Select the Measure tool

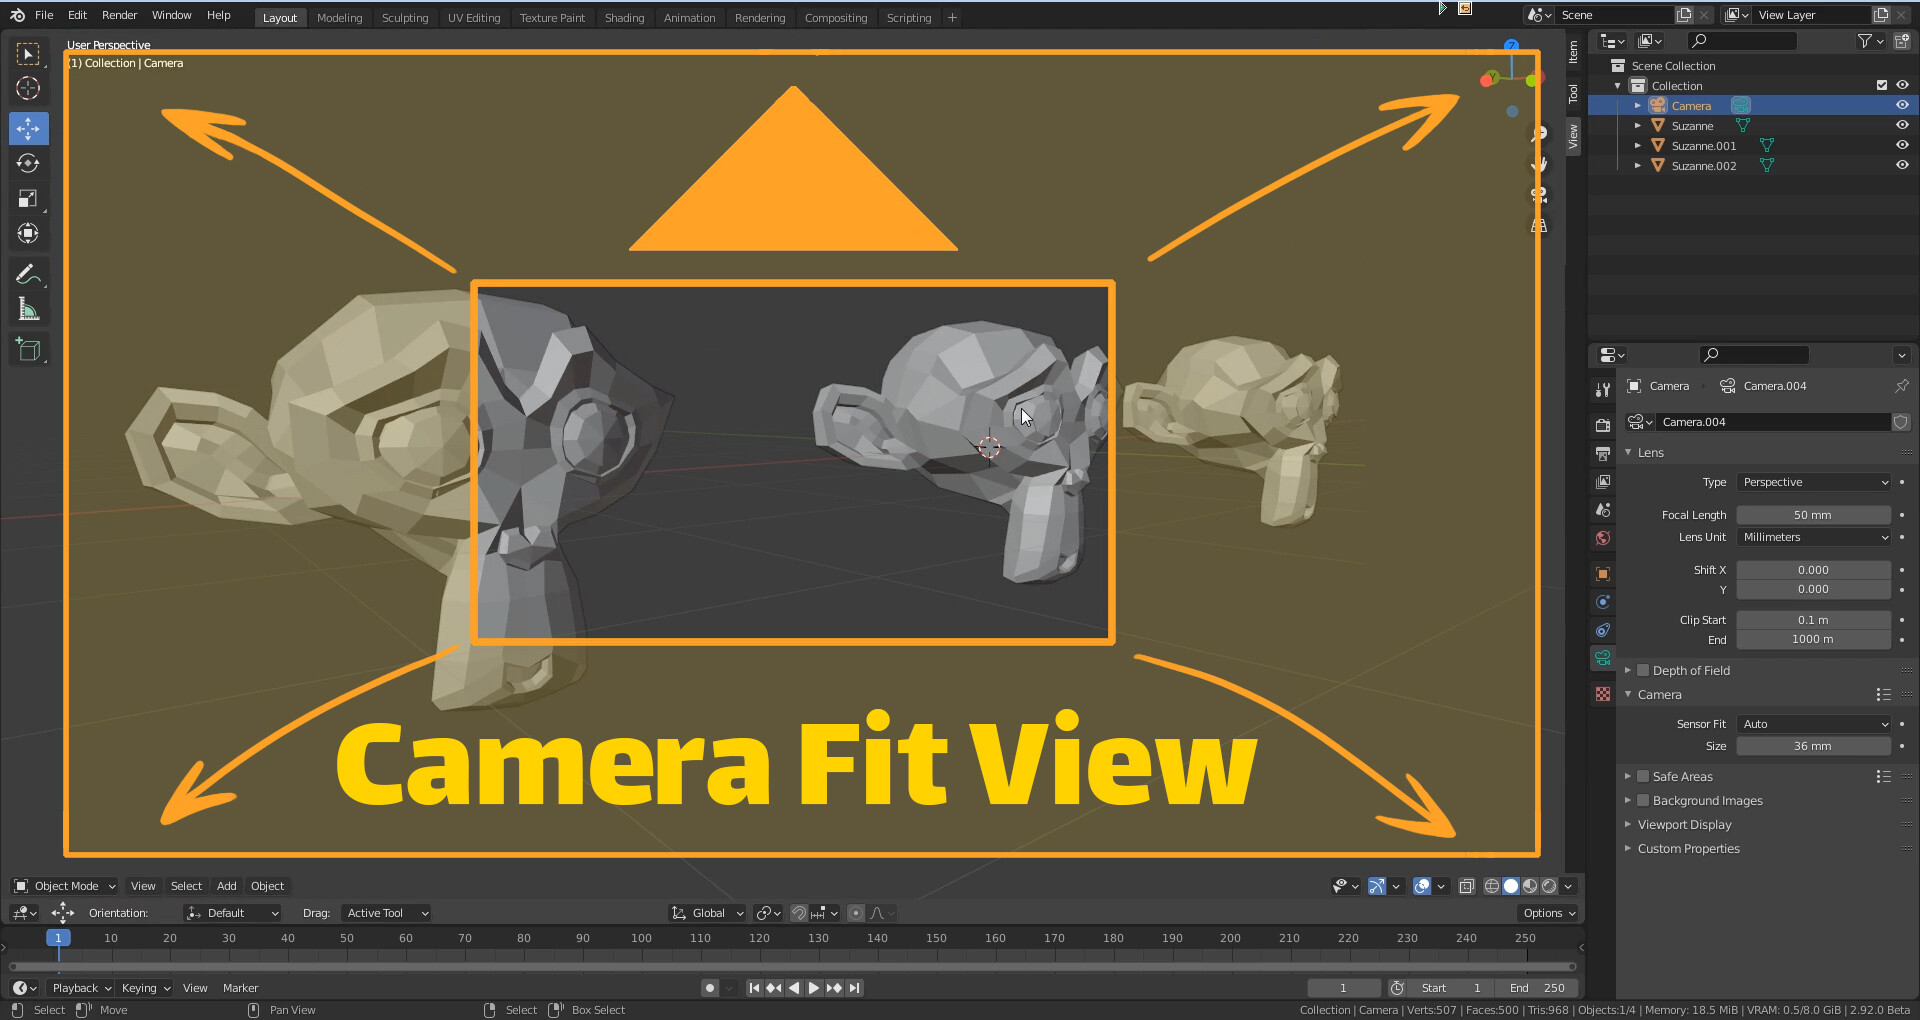pyautogui.click(x=28, y=308)
